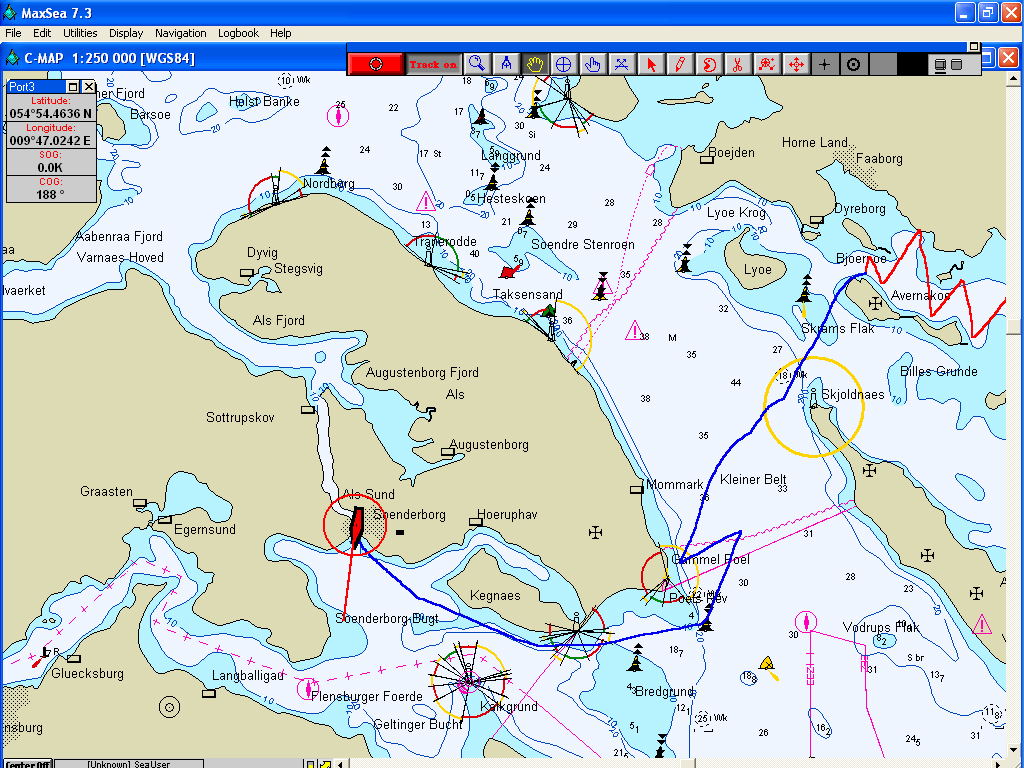Click the red buoy near Taksensand
Viewport: 1024px width, 768px height.
tap(509, 270)
